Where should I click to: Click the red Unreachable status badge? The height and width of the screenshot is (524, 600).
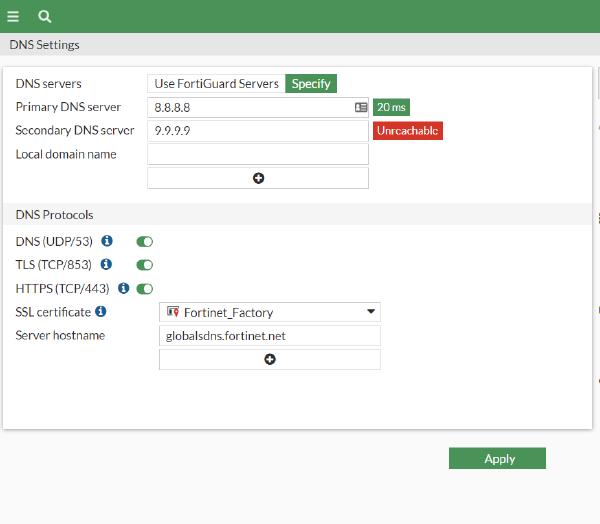tap(408, 131)
